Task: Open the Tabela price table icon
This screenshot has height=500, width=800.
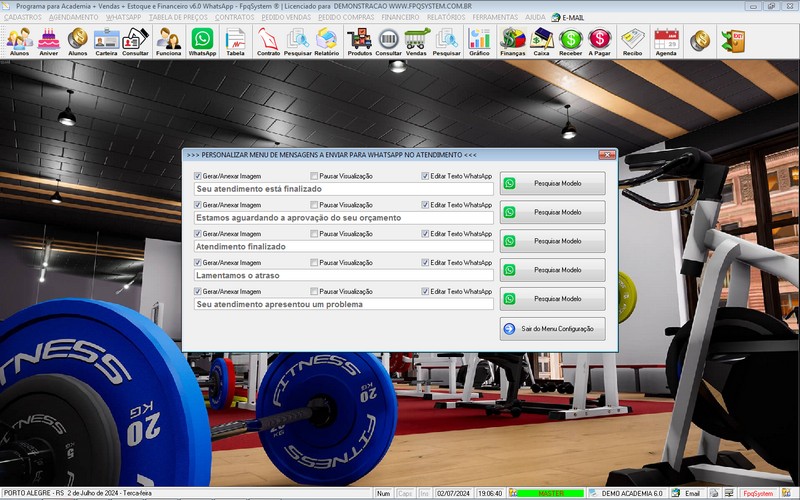Action: [235, 41]
